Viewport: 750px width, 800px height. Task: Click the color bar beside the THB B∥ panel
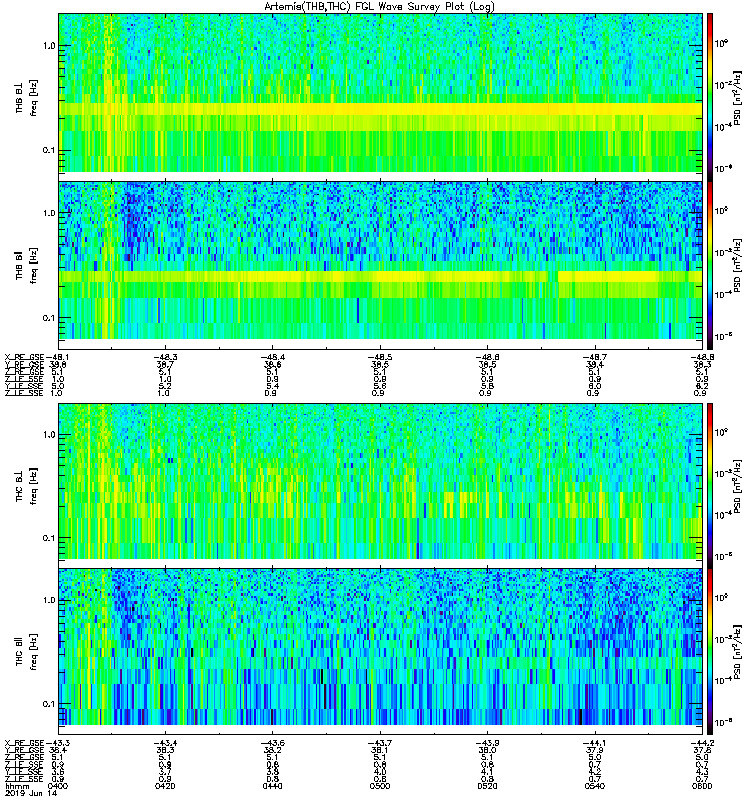[710, 265]
